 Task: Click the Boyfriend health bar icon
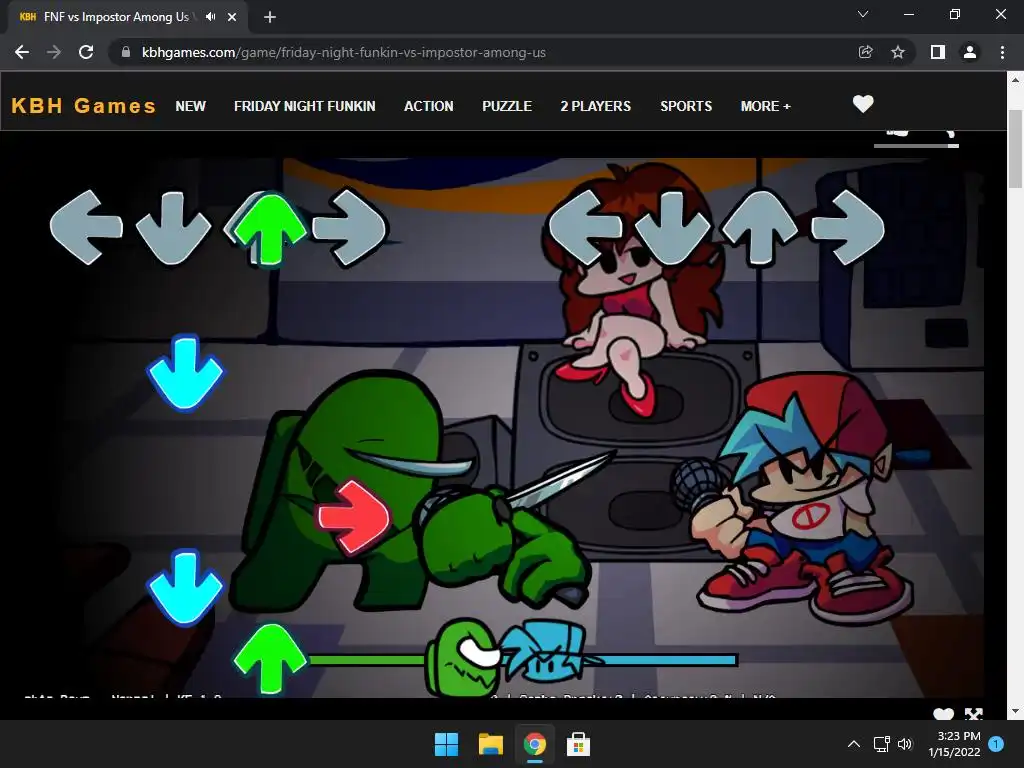coord(545,653)
